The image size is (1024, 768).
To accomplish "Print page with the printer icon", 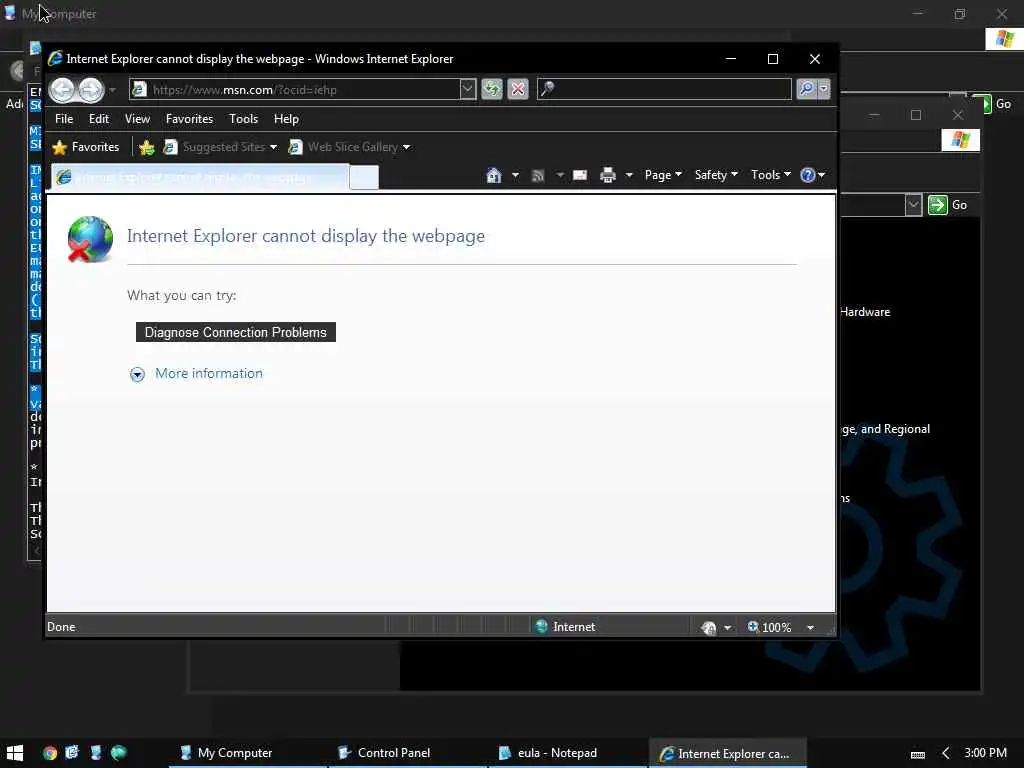I will (x=608, y=175).
